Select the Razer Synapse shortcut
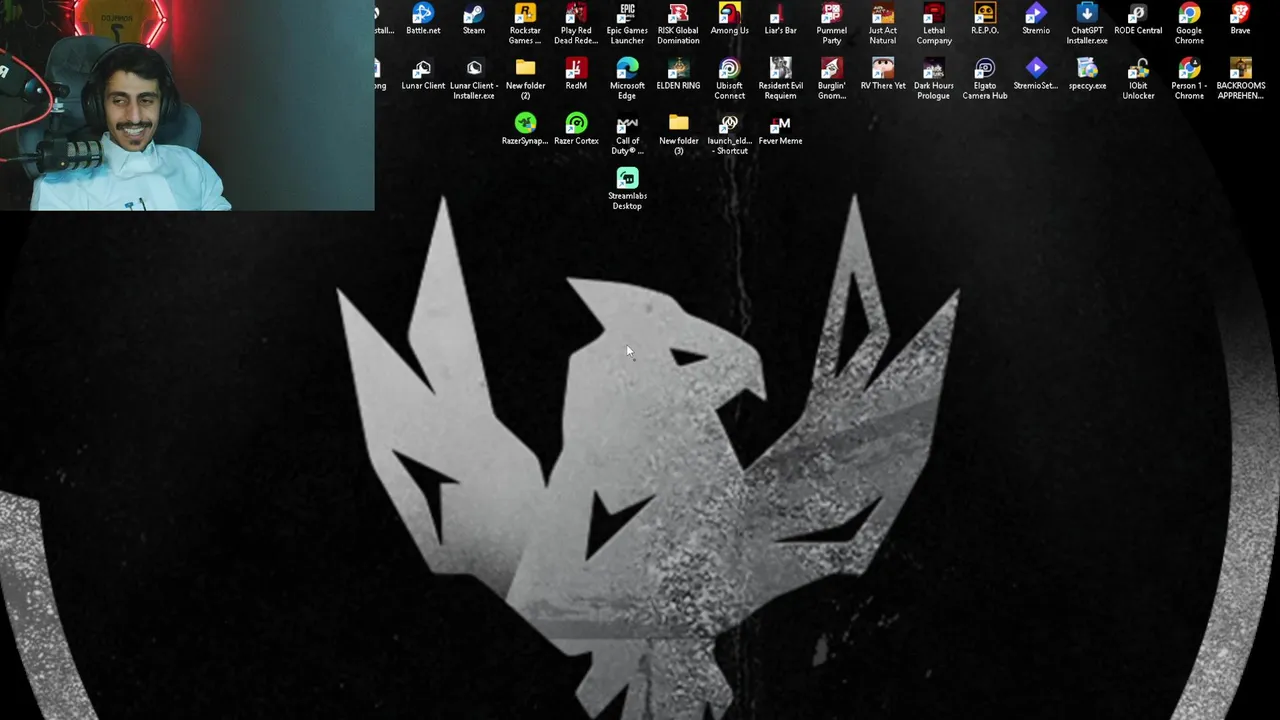1280x720 pixels. pos(525,129)
